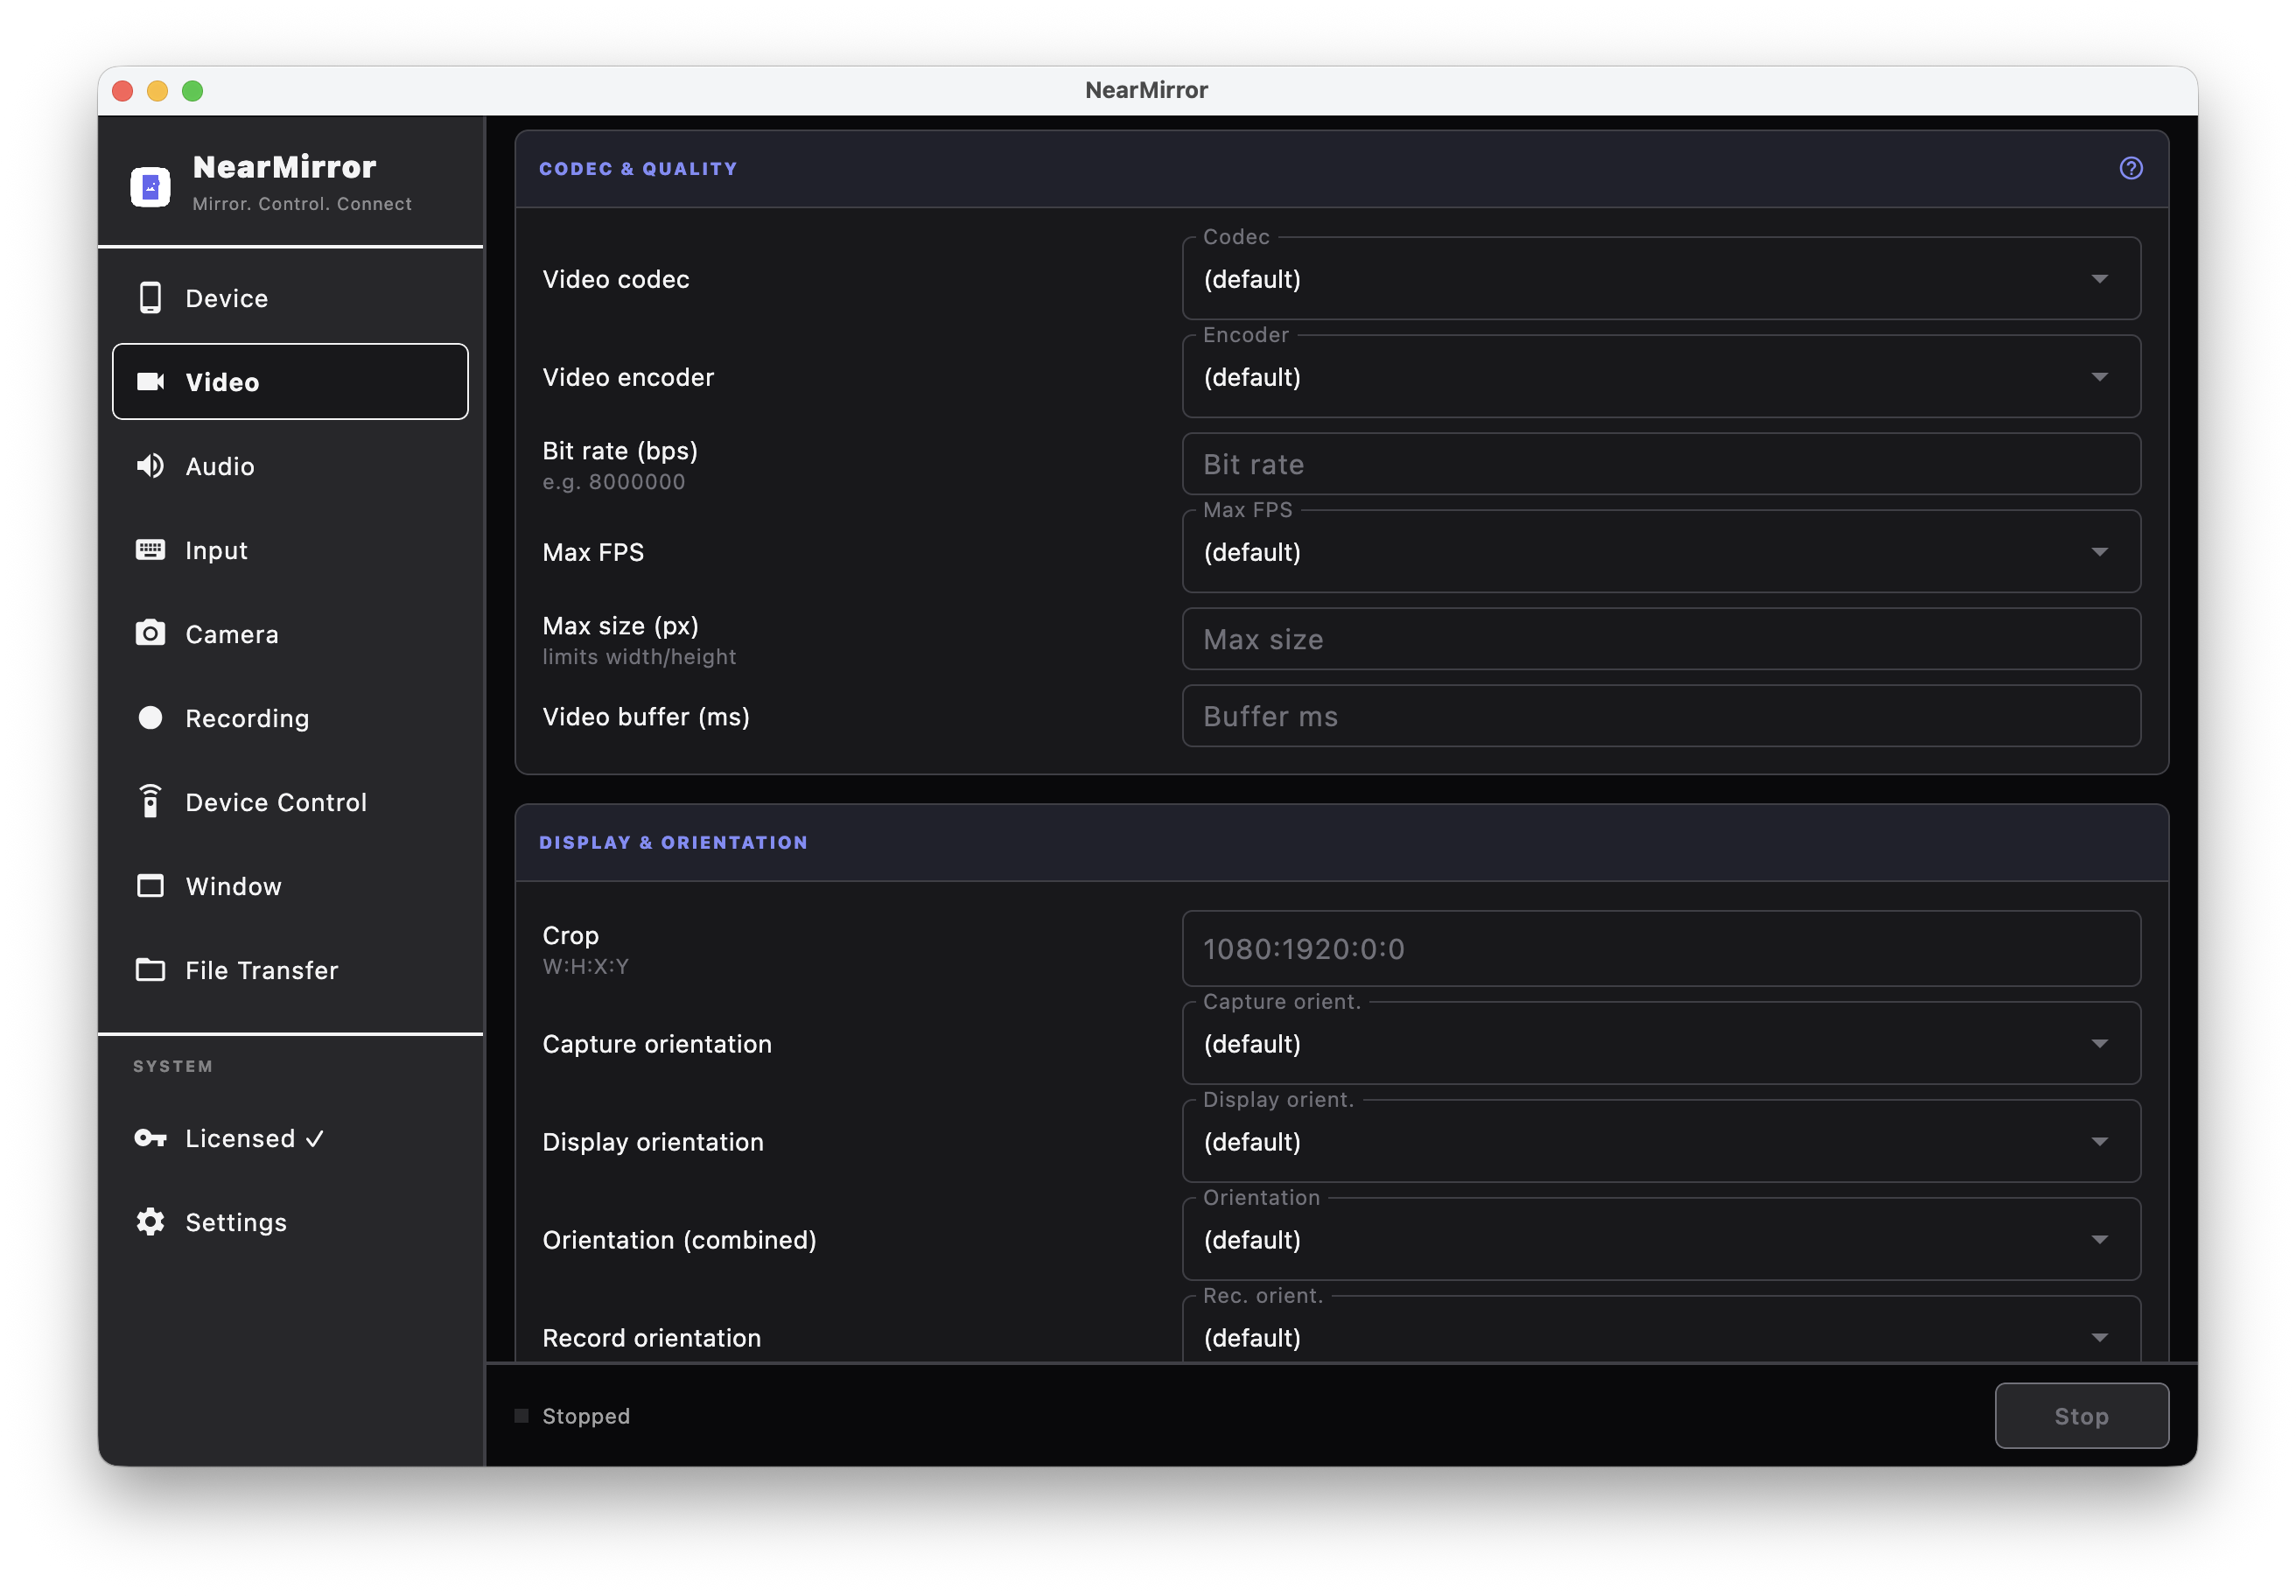Click the speaker icon beside Audio
The image size is (2296, 1596).
click(150, 465)
